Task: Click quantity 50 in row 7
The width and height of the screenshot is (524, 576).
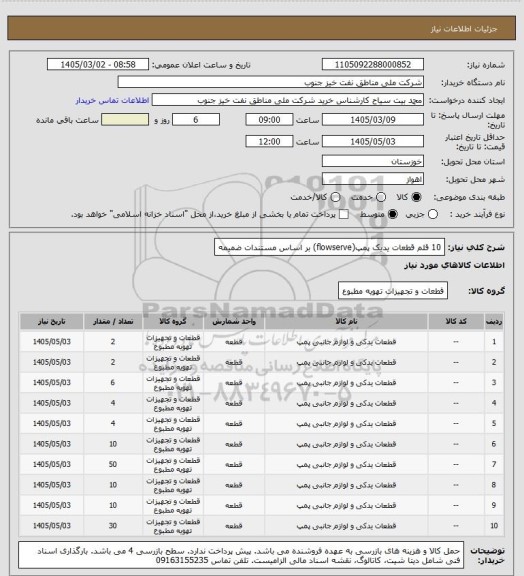Action: [113, 464]
